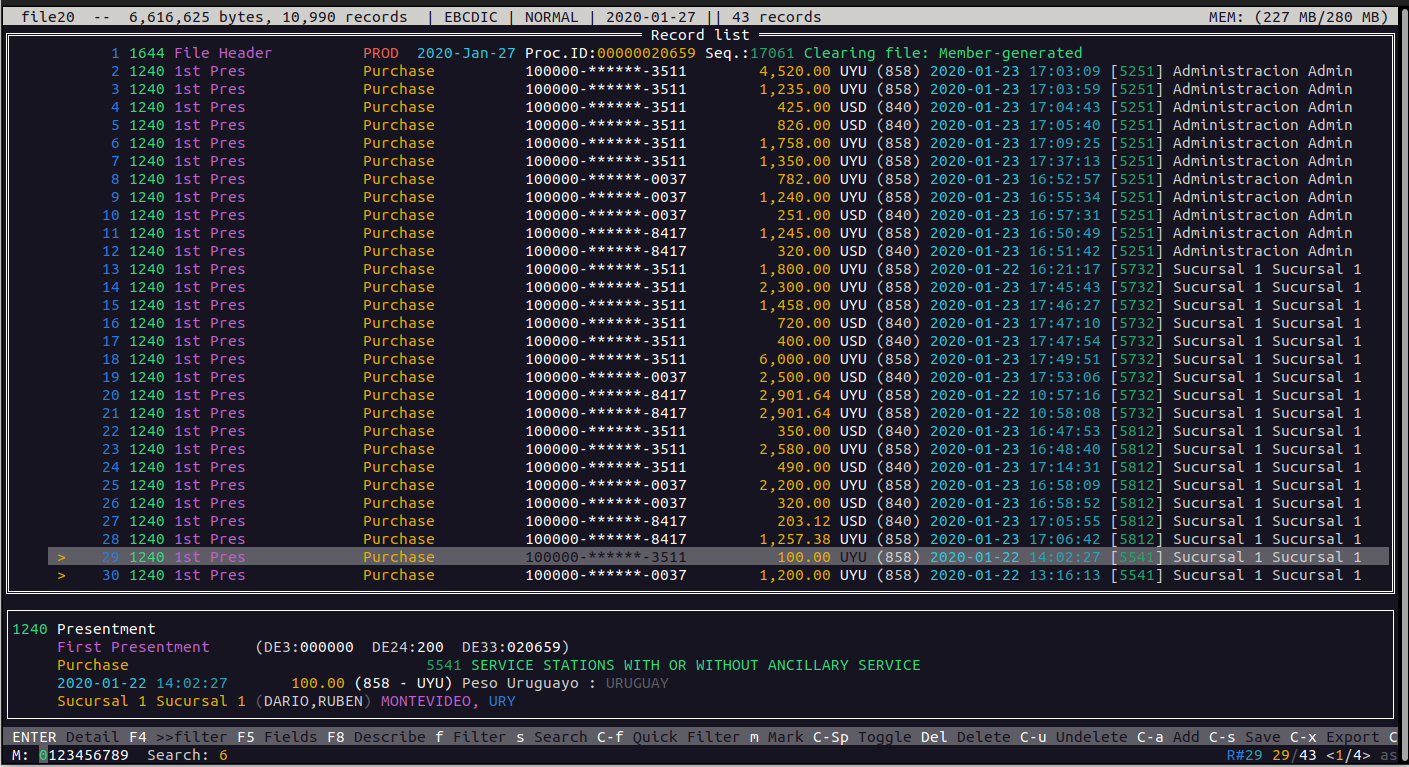1409x767 pixels.
Task: Click the marker arrow beside record 29
Action: (x=61, y=557)
